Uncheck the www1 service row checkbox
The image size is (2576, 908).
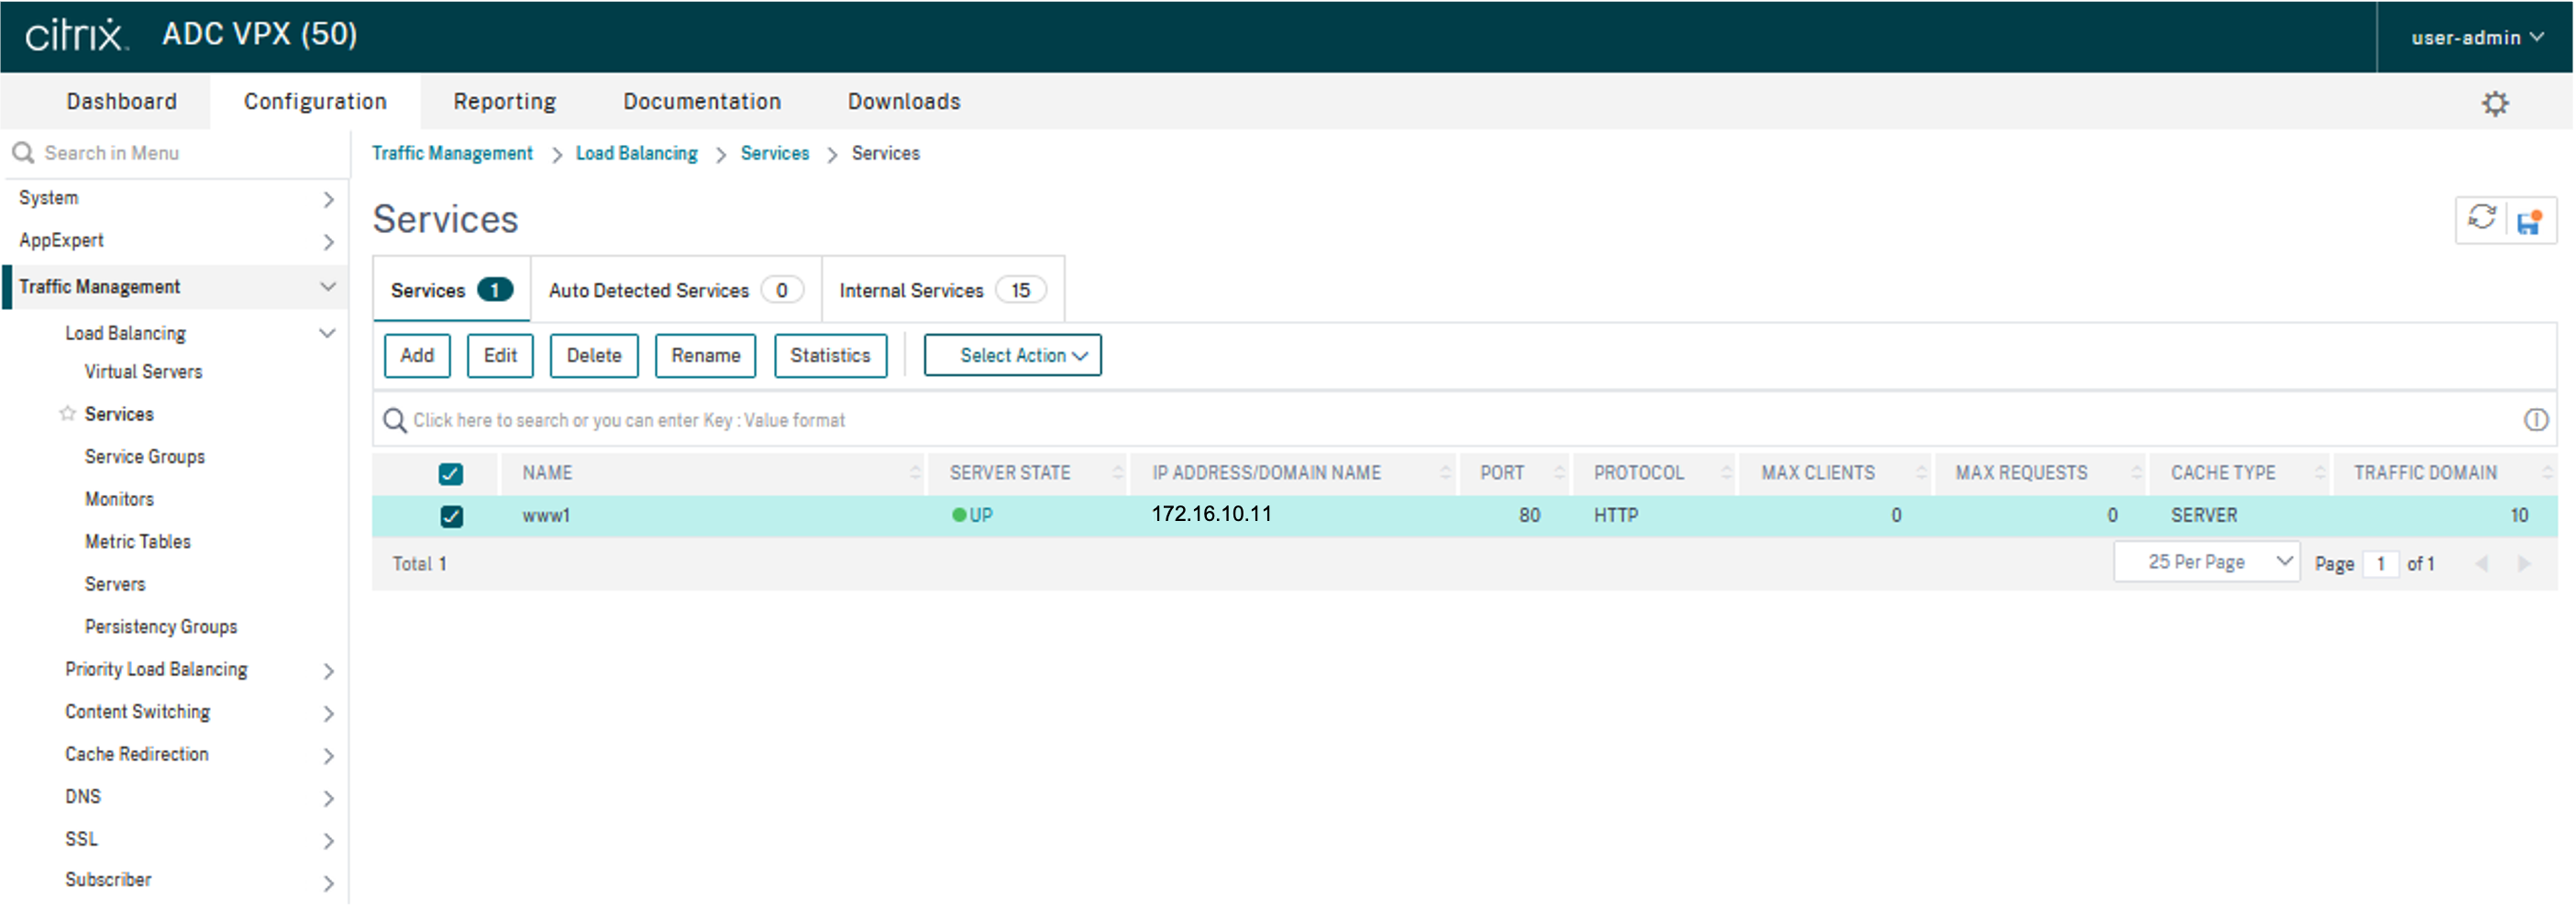pos(451,517)
